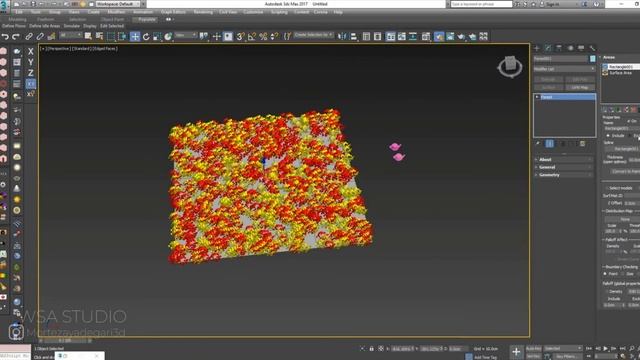The image size is (640, 360).
Task: Click the Z axis constraint button
Action: [31, 73]
